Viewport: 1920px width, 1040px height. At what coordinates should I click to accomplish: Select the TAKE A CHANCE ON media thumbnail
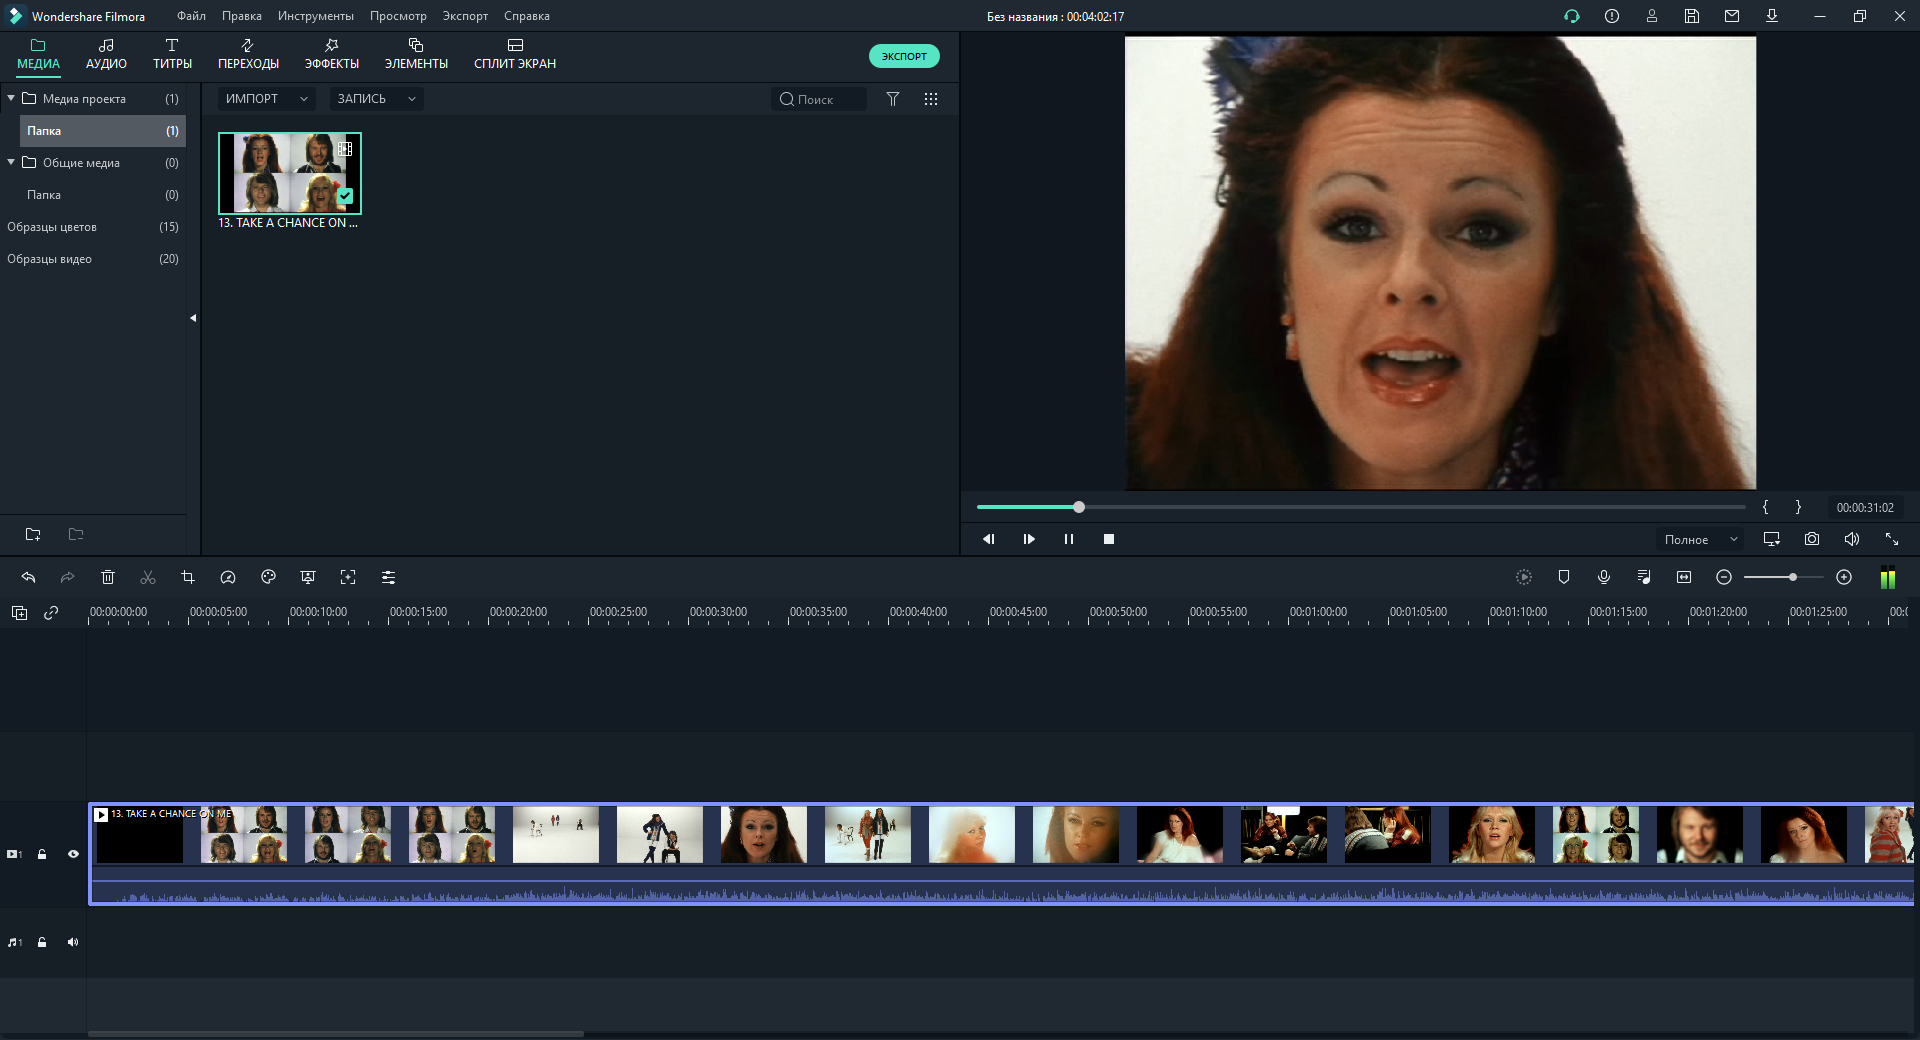290,173
